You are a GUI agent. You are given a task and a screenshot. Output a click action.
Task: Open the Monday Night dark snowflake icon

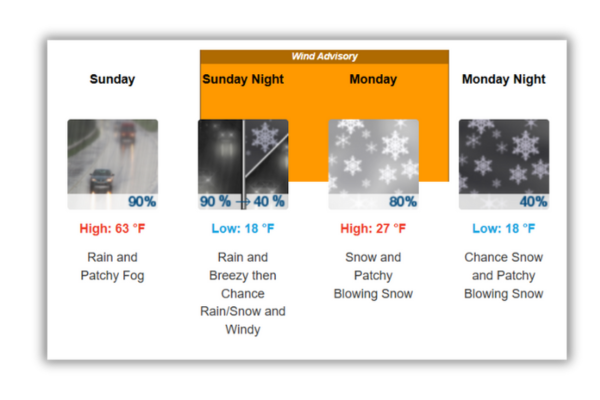pos(503,155)
